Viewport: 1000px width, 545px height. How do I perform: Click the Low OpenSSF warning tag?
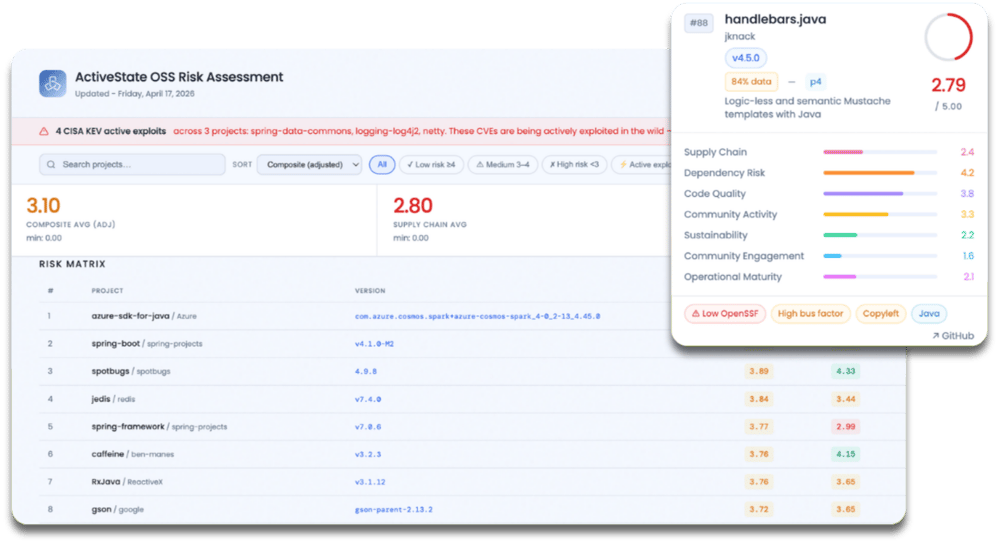(x=725, y=314)
